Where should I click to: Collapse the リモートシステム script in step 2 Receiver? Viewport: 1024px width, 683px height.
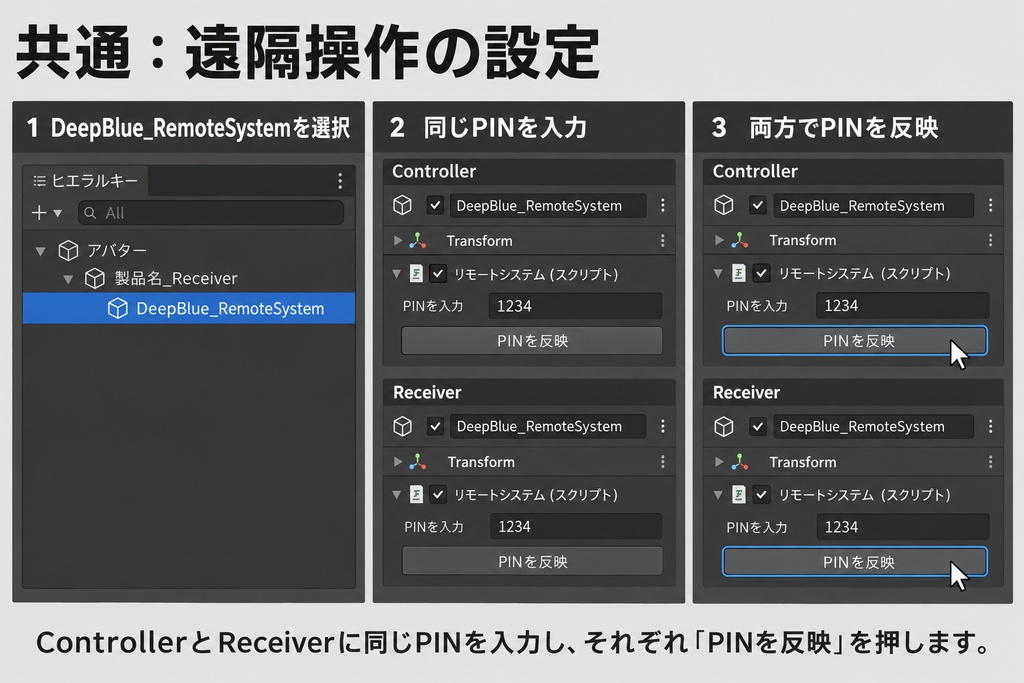click(x=397, y=494)
